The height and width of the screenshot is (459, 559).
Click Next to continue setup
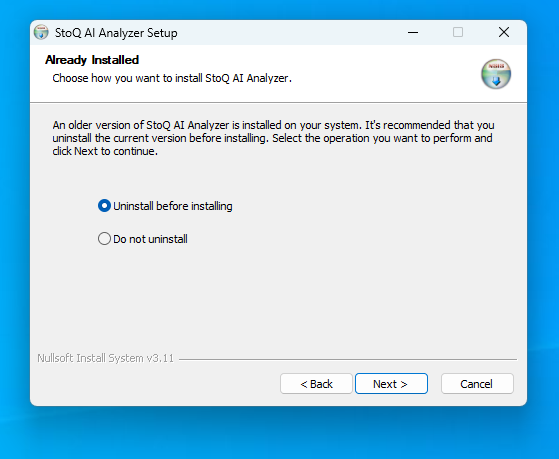(x=391, y=384)
